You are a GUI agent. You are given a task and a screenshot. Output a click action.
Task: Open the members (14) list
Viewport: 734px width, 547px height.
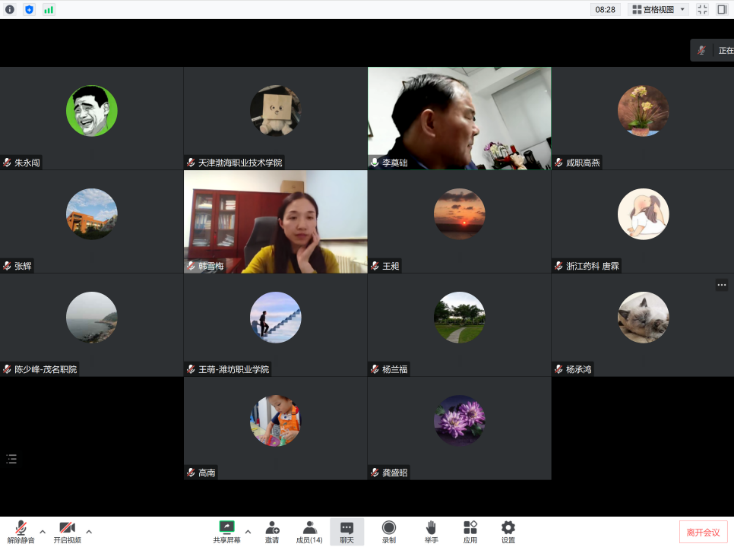[309, 529]
